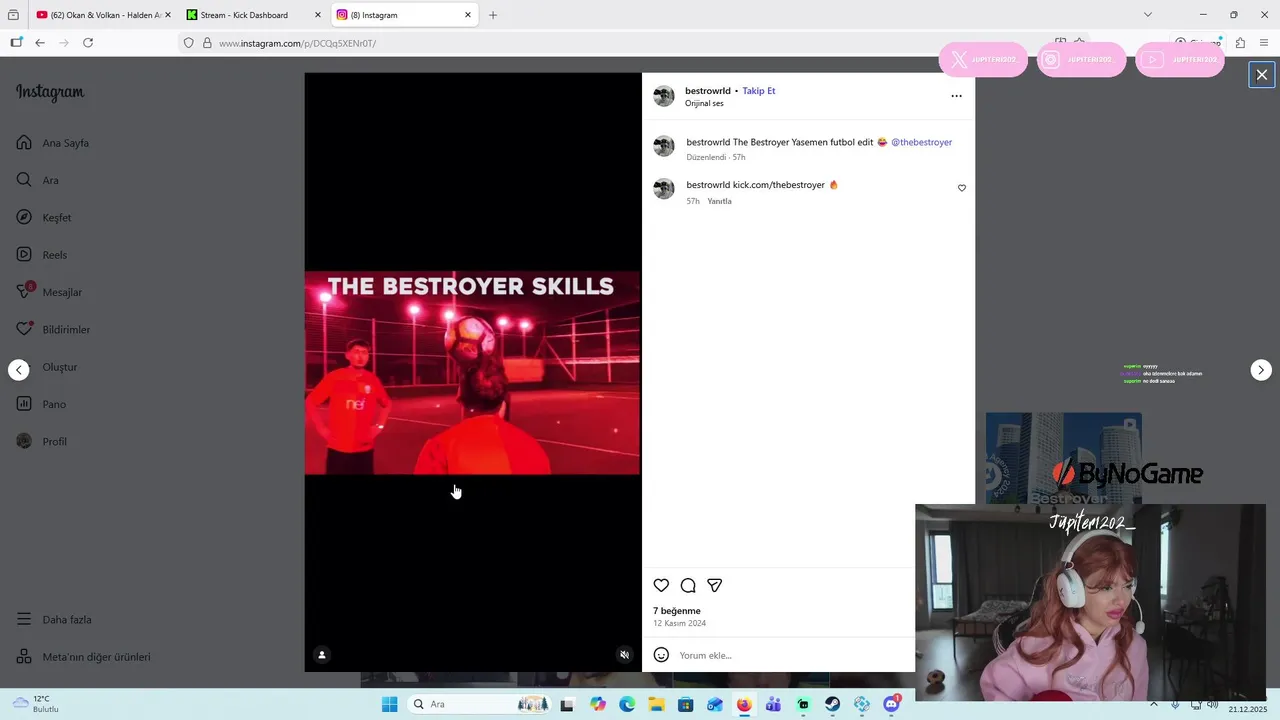Open Discord from the taskbar
Viewport: 1280px width, 720px height.
(x=891, y=704)
